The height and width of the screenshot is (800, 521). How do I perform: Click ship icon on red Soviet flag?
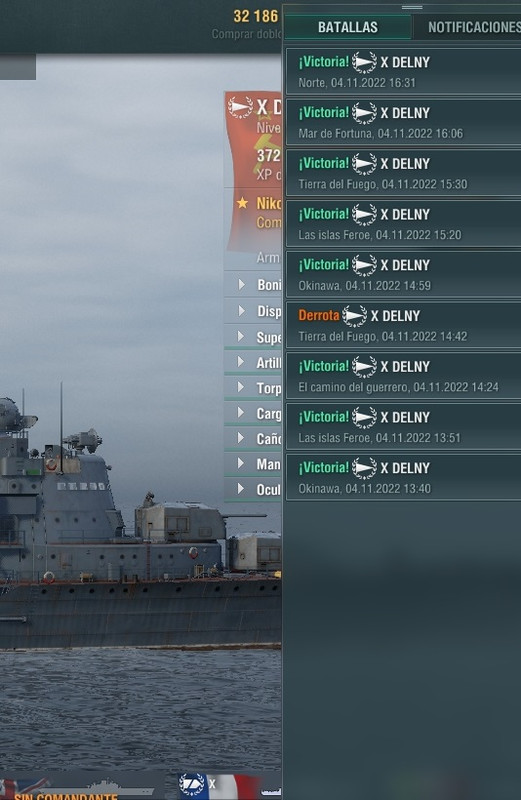[x=240, y=108]
